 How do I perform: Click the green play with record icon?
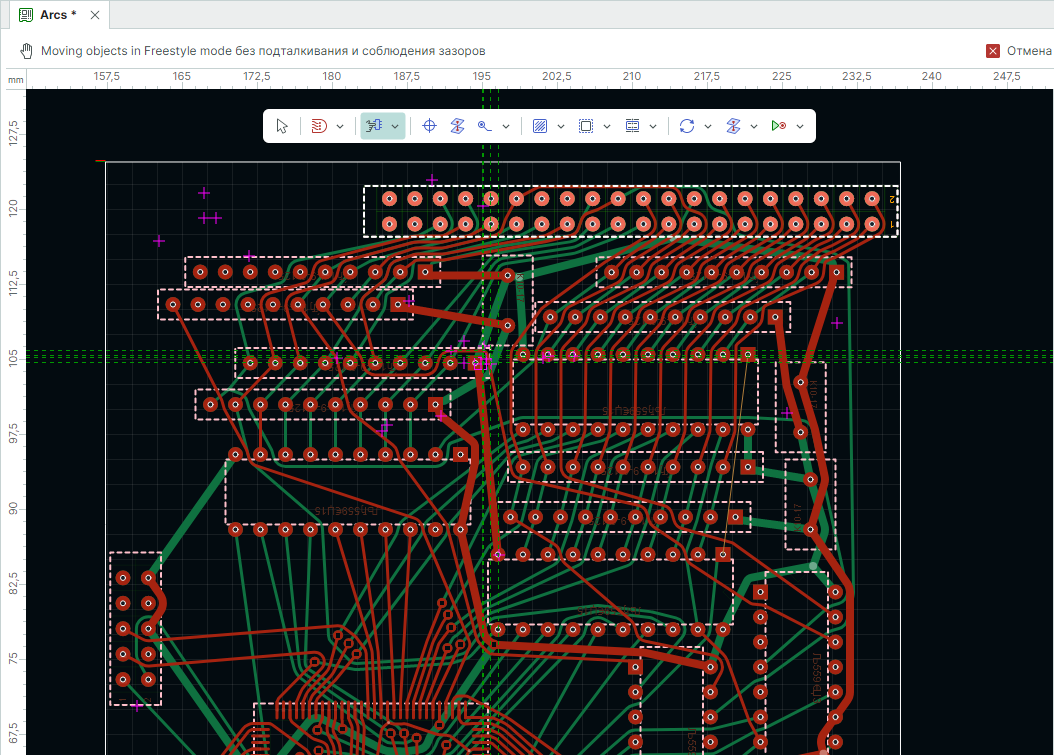(778, 126)
